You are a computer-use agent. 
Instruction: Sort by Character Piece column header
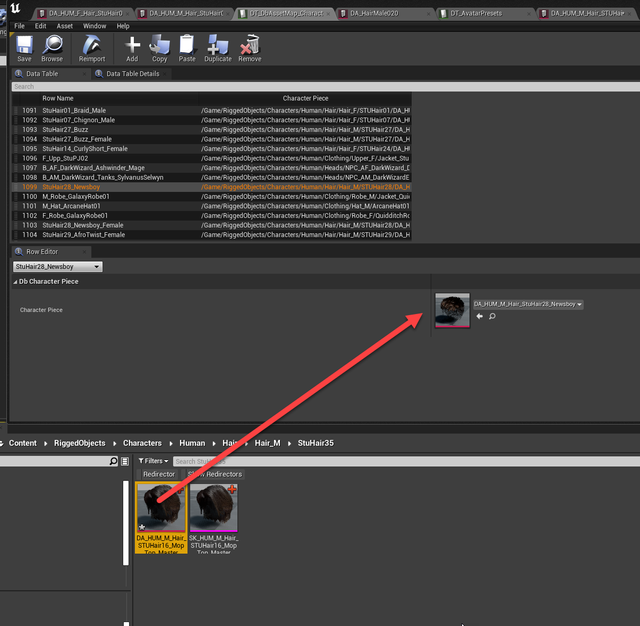click(305, 98)
